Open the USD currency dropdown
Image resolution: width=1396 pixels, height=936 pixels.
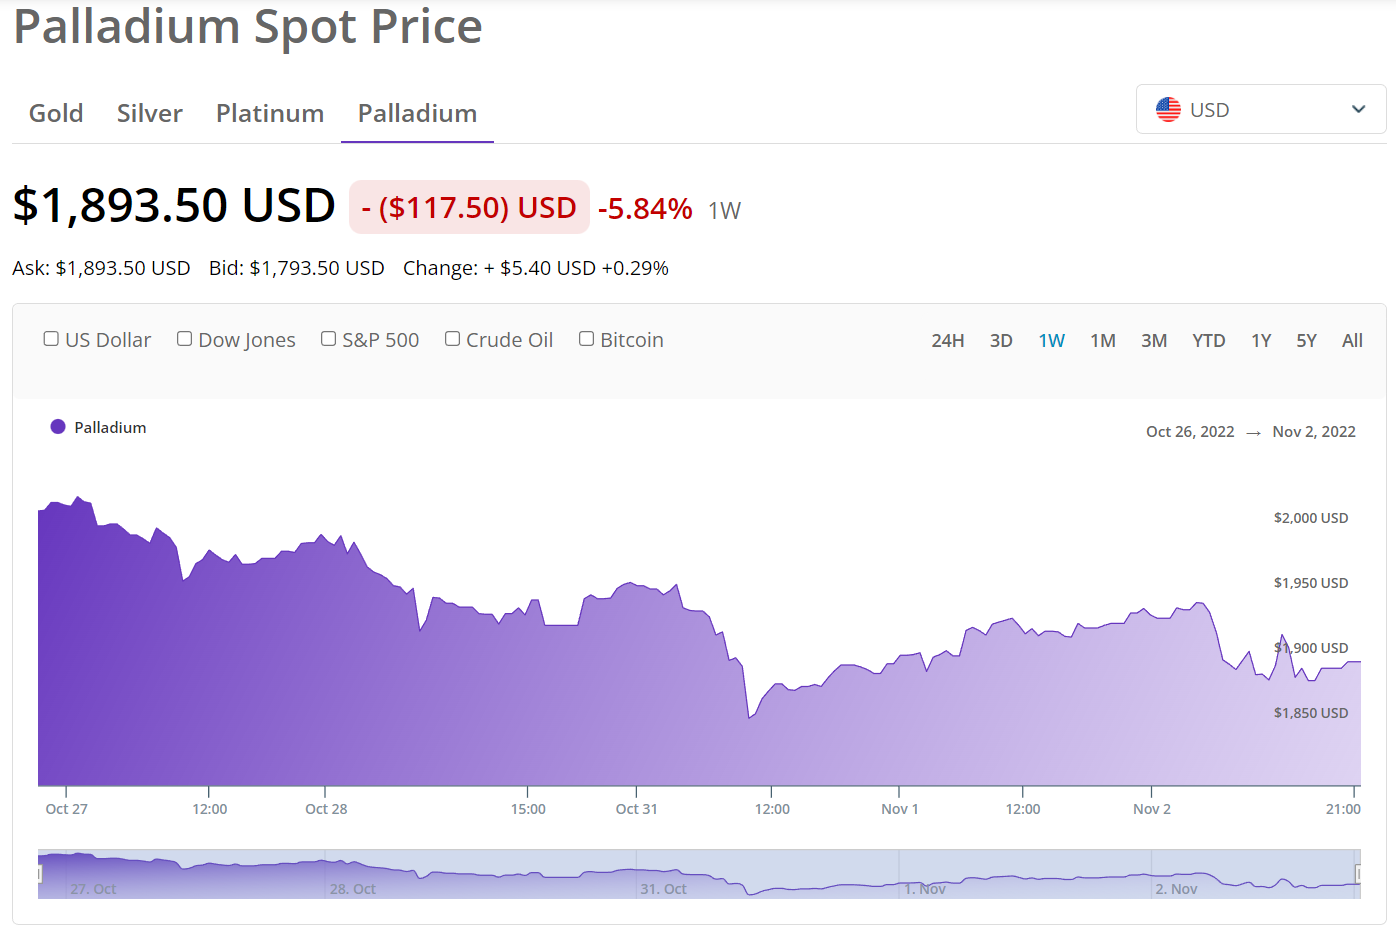(x=1261, y=109)
